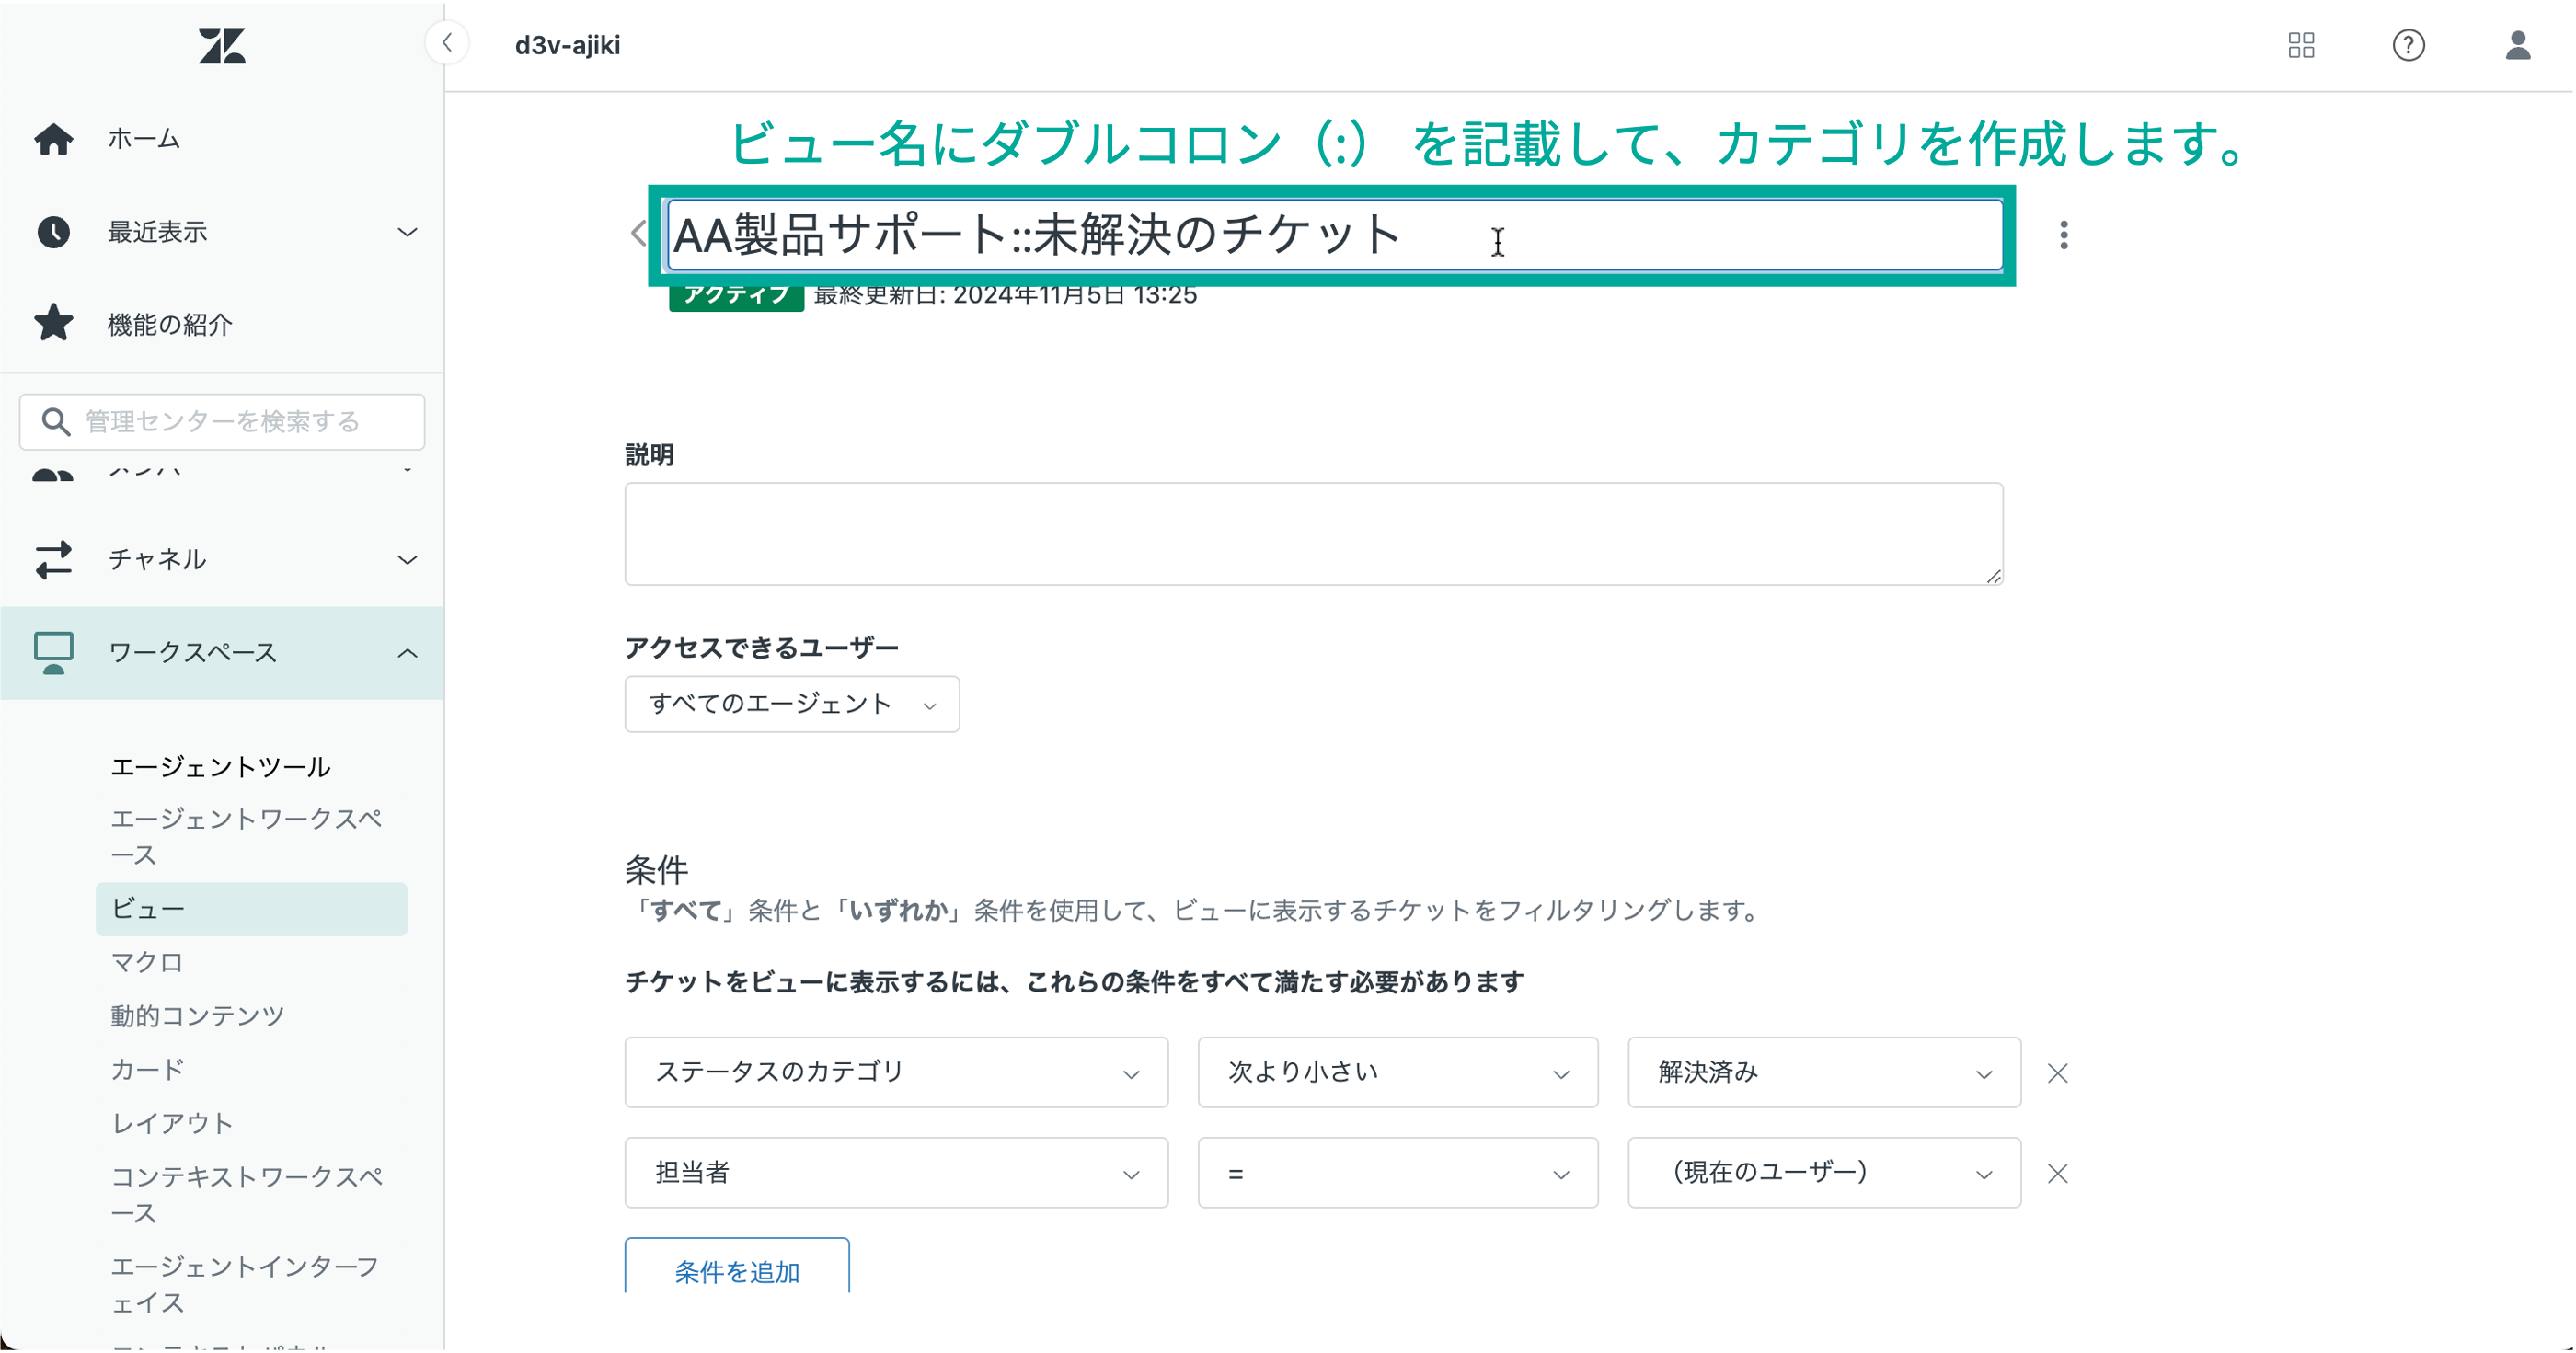Select the home icon in the sidebar
Screen dimensions: 2576x1353
pyautogui.click(x=55, y=139)
